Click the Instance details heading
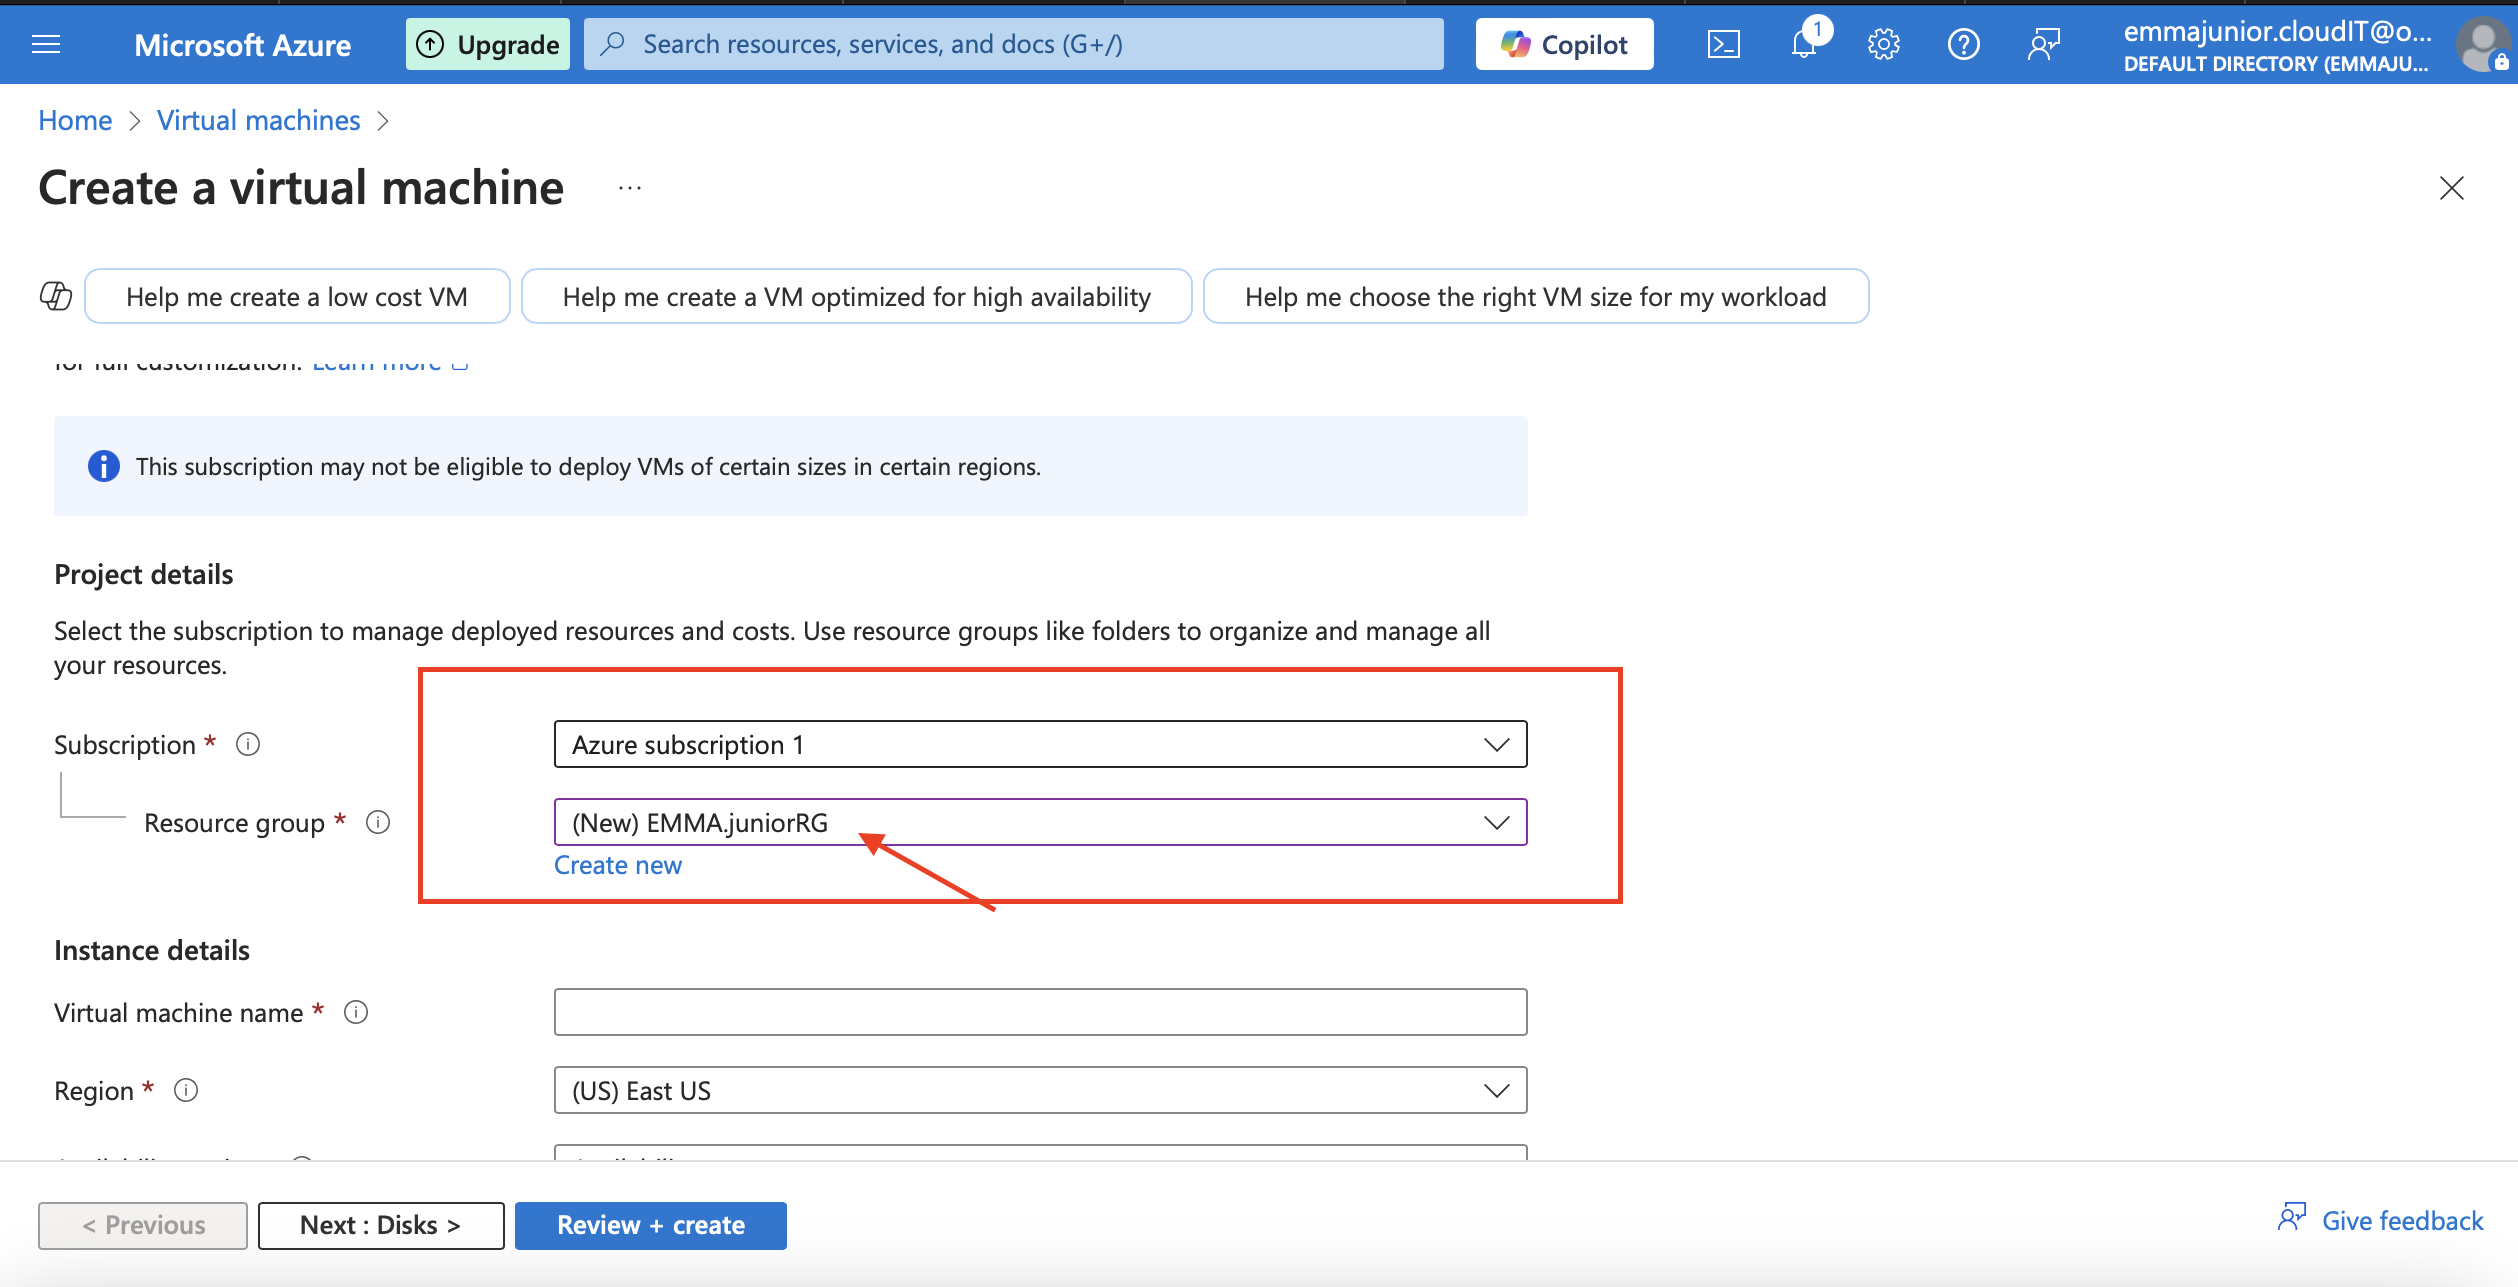 pos(152,950)
